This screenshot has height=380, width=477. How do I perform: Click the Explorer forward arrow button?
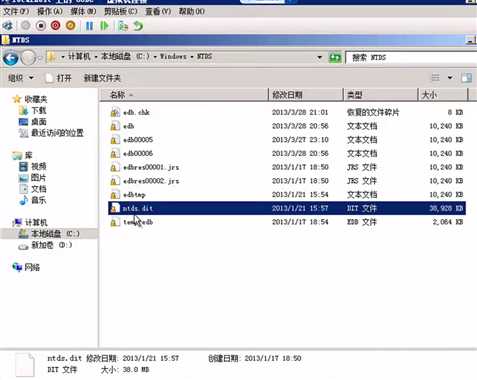(28, 59)
